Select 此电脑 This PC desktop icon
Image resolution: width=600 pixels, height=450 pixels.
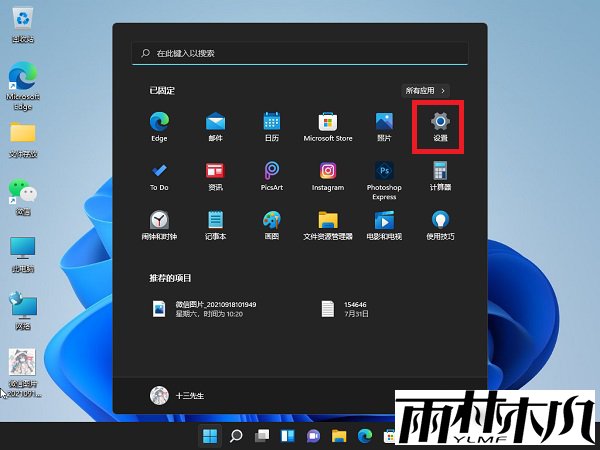click(x=23, y=254)
